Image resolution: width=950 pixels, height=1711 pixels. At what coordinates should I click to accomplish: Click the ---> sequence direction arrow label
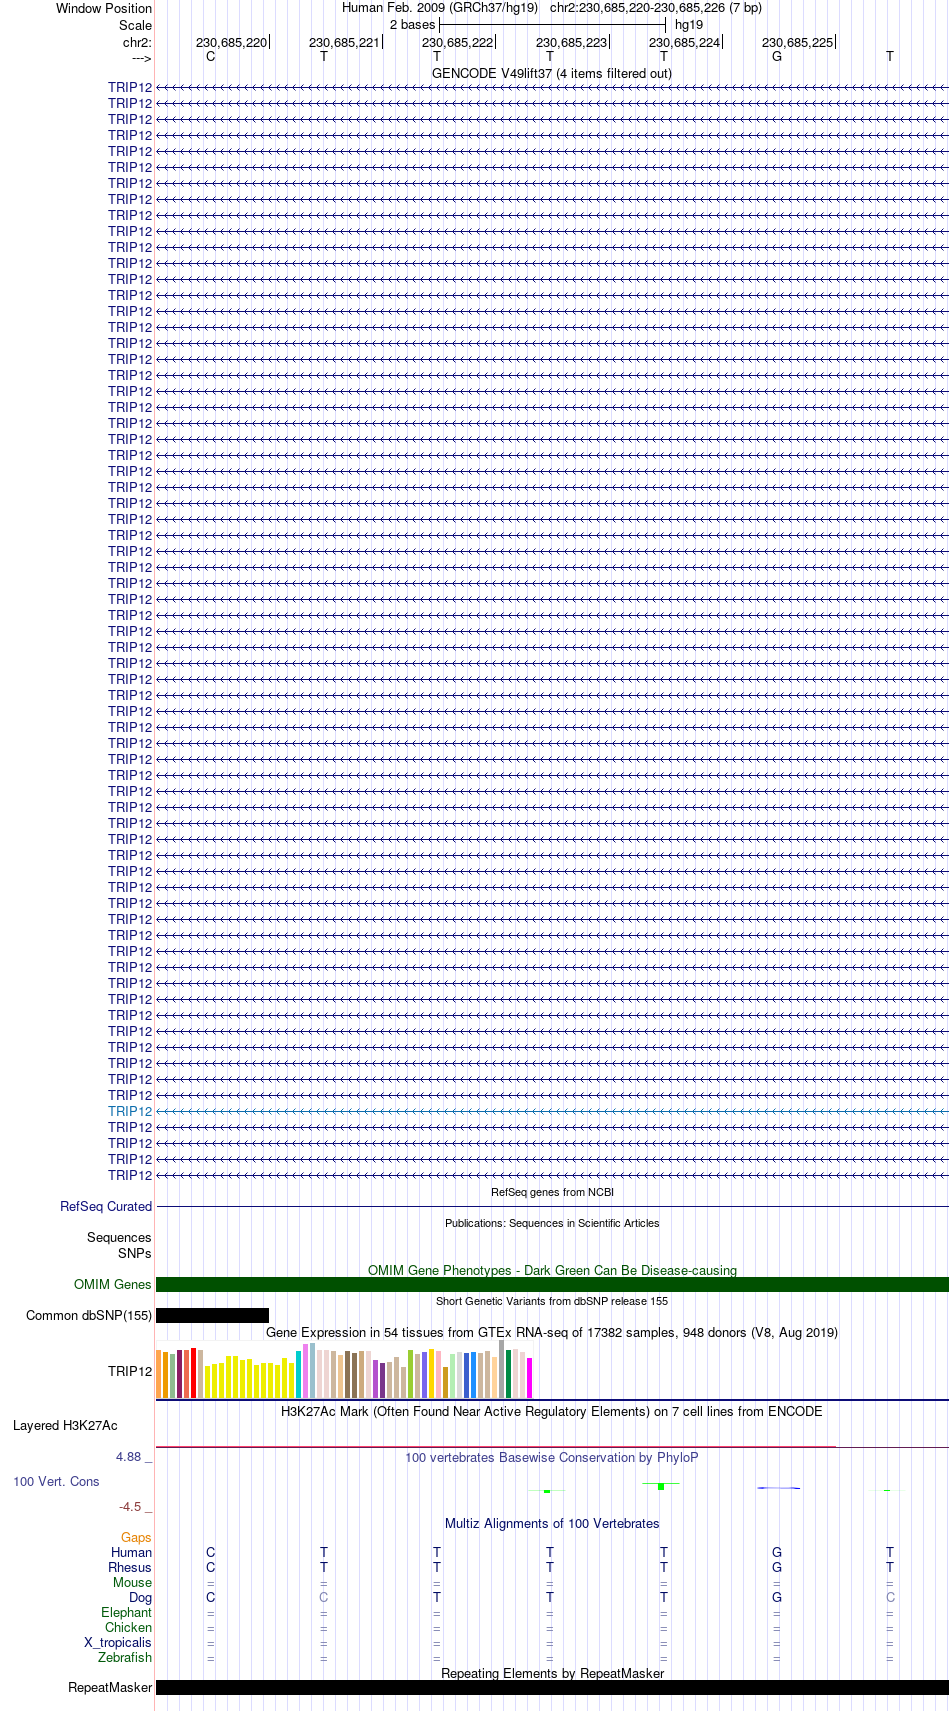click(141, 58)
